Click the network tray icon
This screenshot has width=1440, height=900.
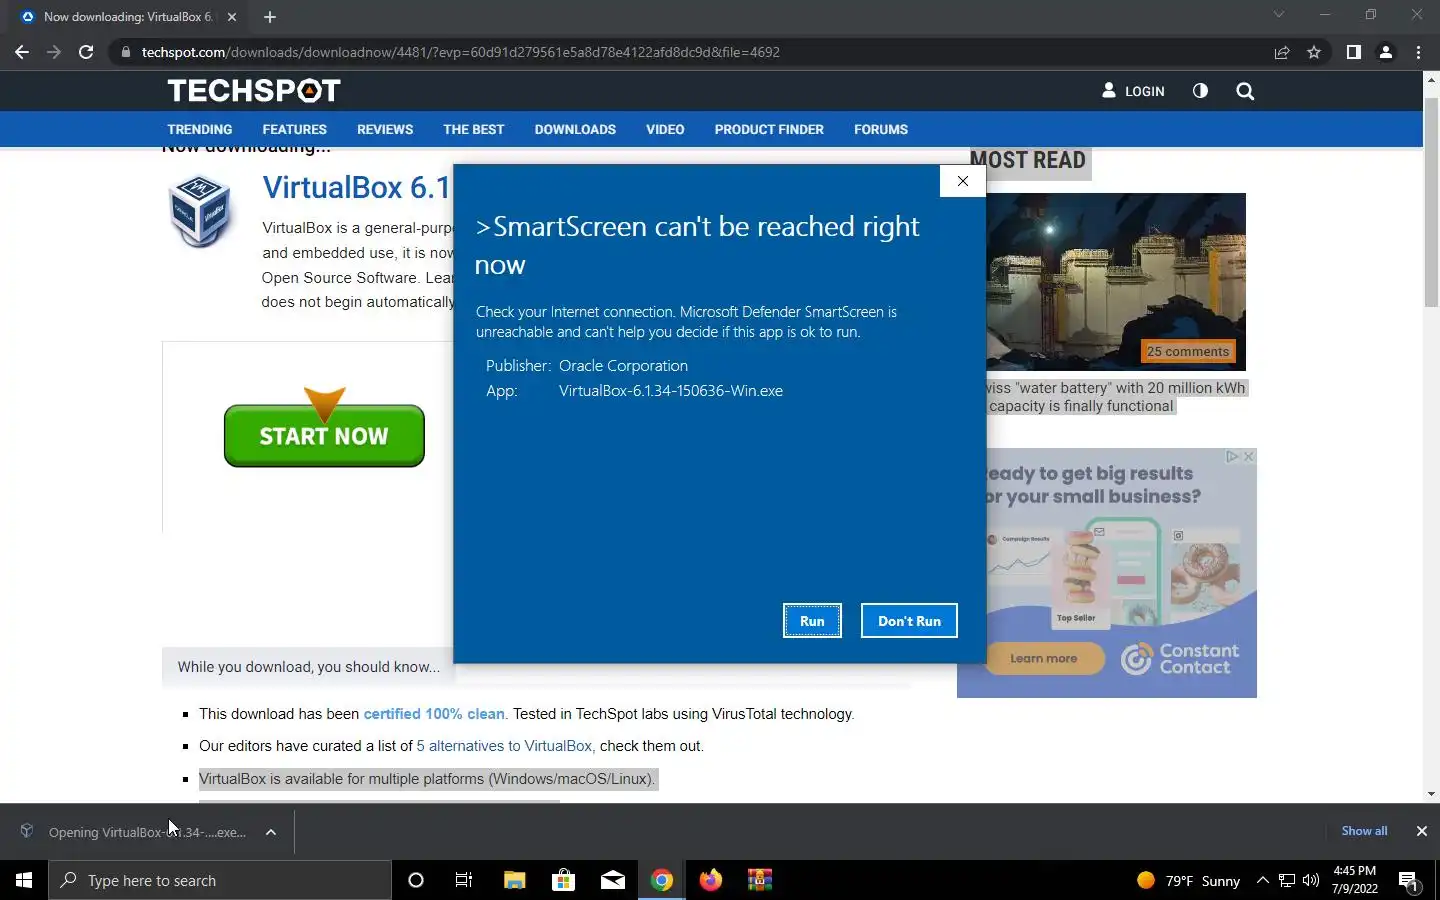click(x=1287, y=880)
